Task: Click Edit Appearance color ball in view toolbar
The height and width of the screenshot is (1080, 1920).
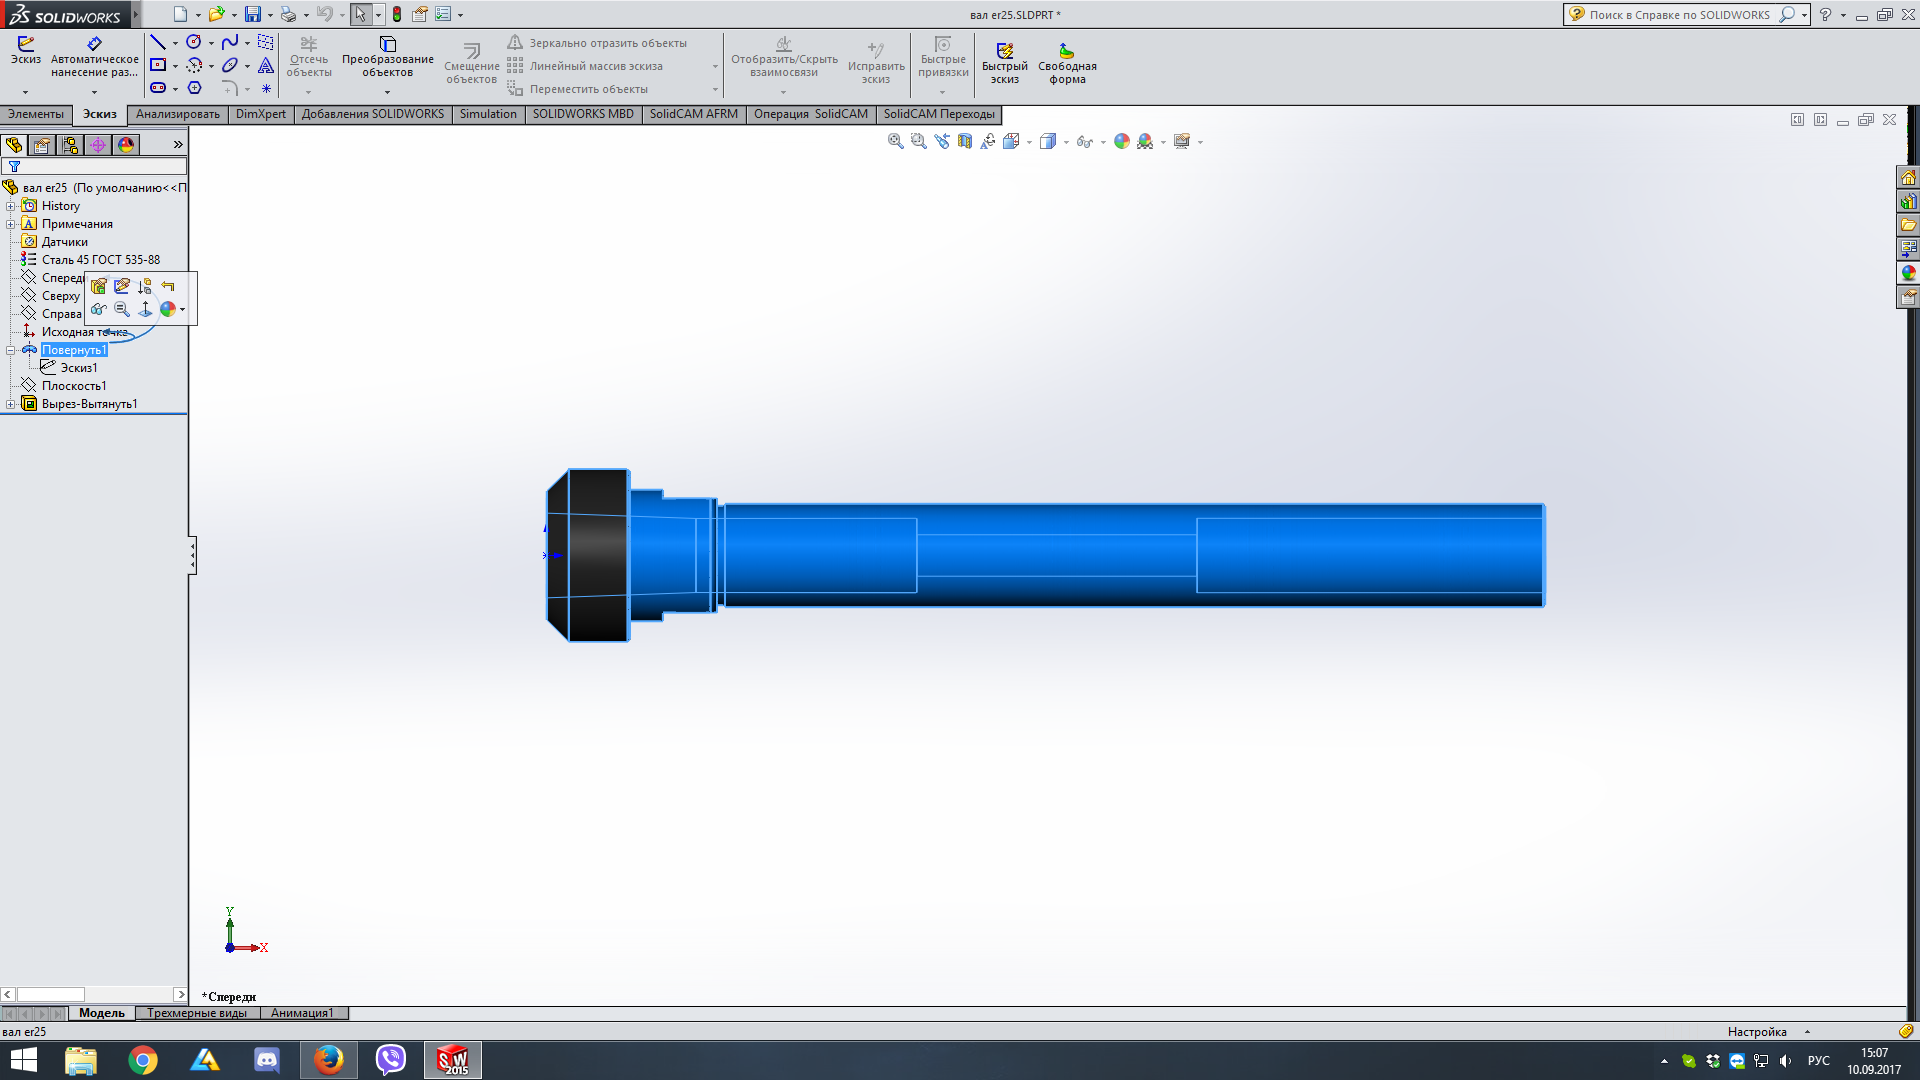Action: 1122,141
